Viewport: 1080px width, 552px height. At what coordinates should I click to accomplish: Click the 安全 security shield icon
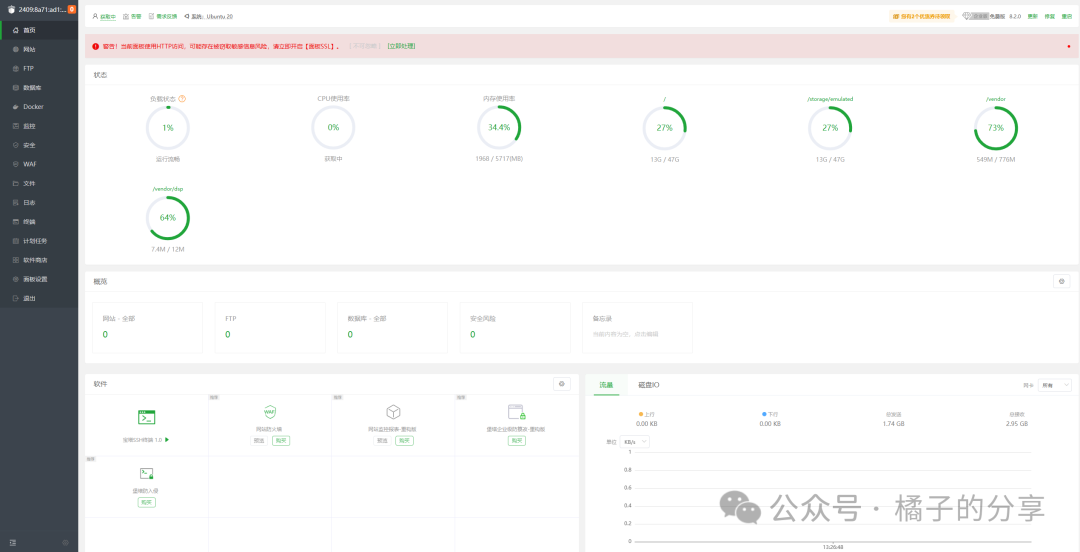[15, 145]
